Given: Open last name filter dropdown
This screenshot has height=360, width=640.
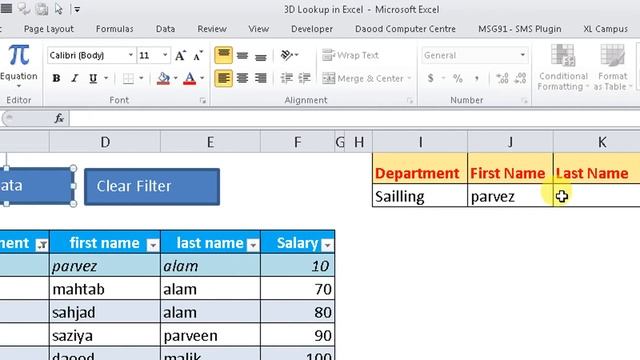Looking at the screenshot, I should 253,245.
